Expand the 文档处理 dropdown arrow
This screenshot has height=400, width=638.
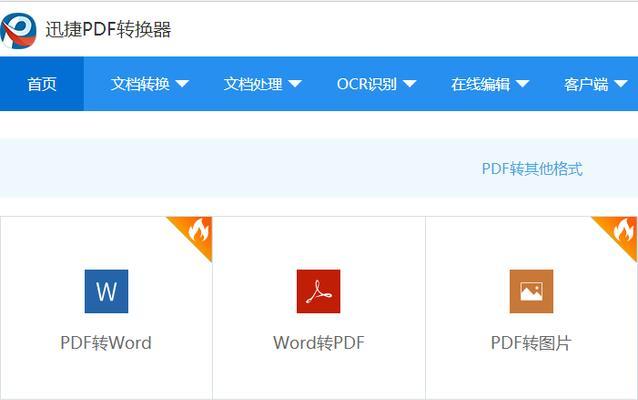tap(295, 84)
